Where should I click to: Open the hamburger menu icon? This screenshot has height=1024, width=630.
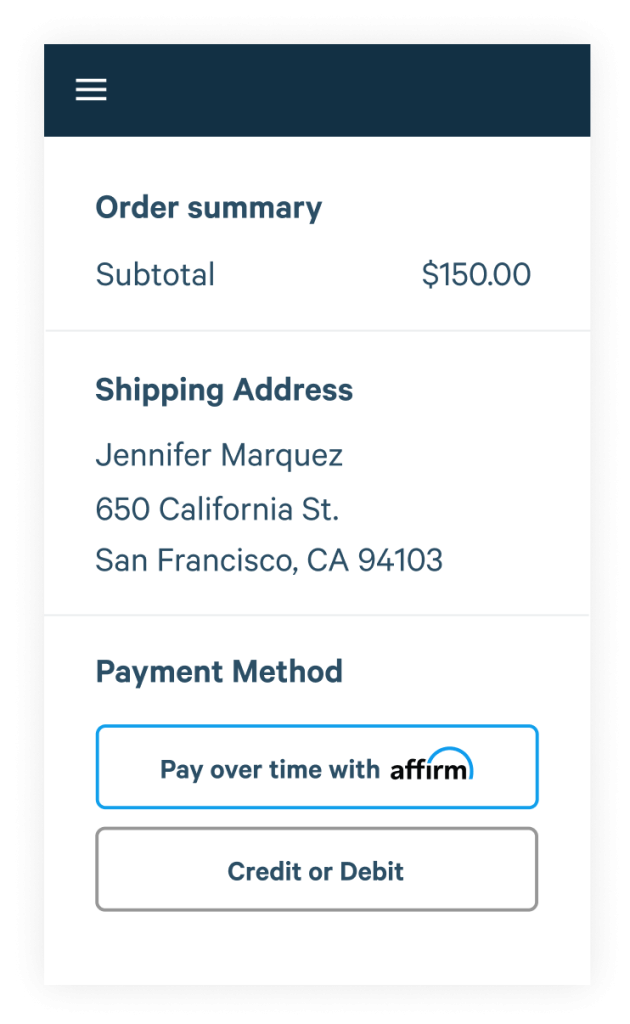pyautogui.click(x=91, y=90)
